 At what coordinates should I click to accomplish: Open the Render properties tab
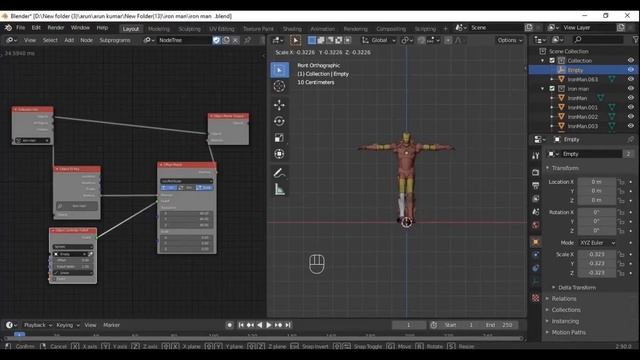pos(536,173)
